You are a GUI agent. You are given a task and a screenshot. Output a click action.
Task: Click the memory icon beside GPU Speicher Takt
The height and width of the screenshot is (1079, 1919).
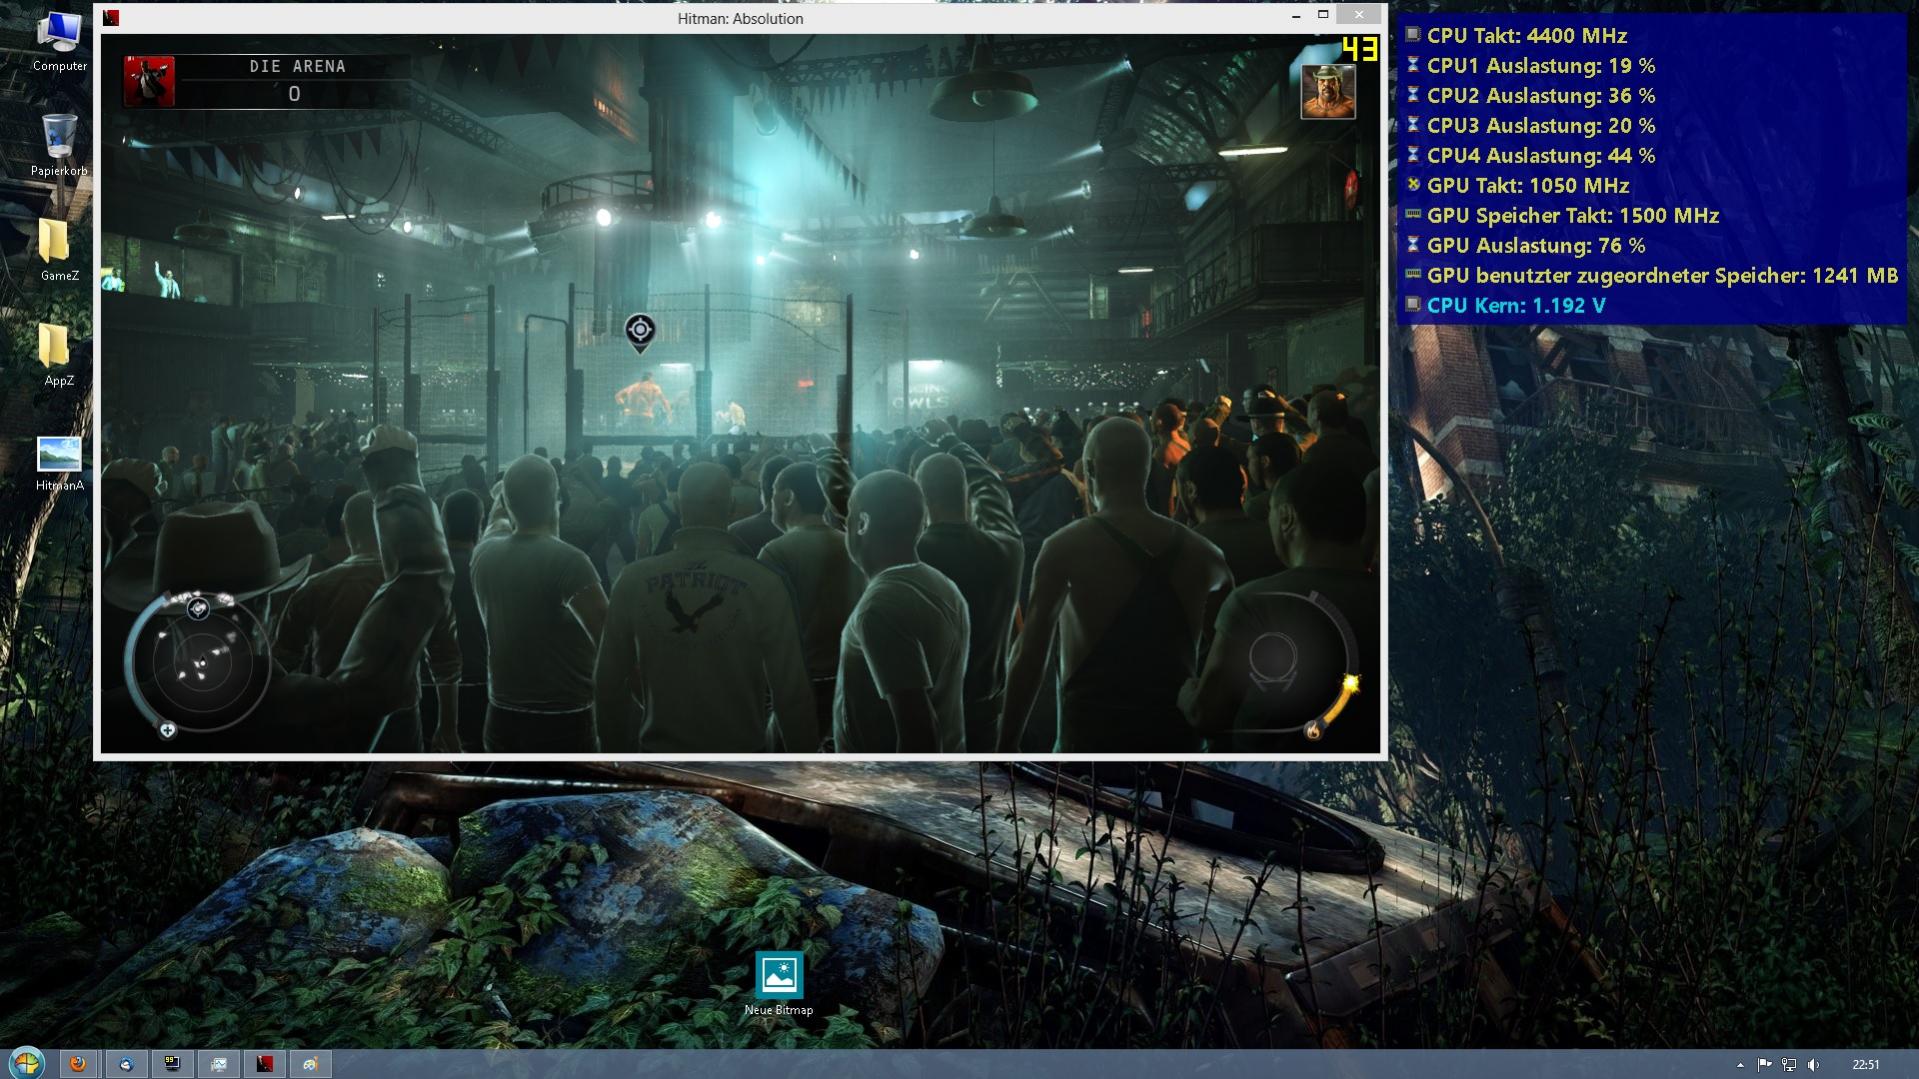point(1412,214)
